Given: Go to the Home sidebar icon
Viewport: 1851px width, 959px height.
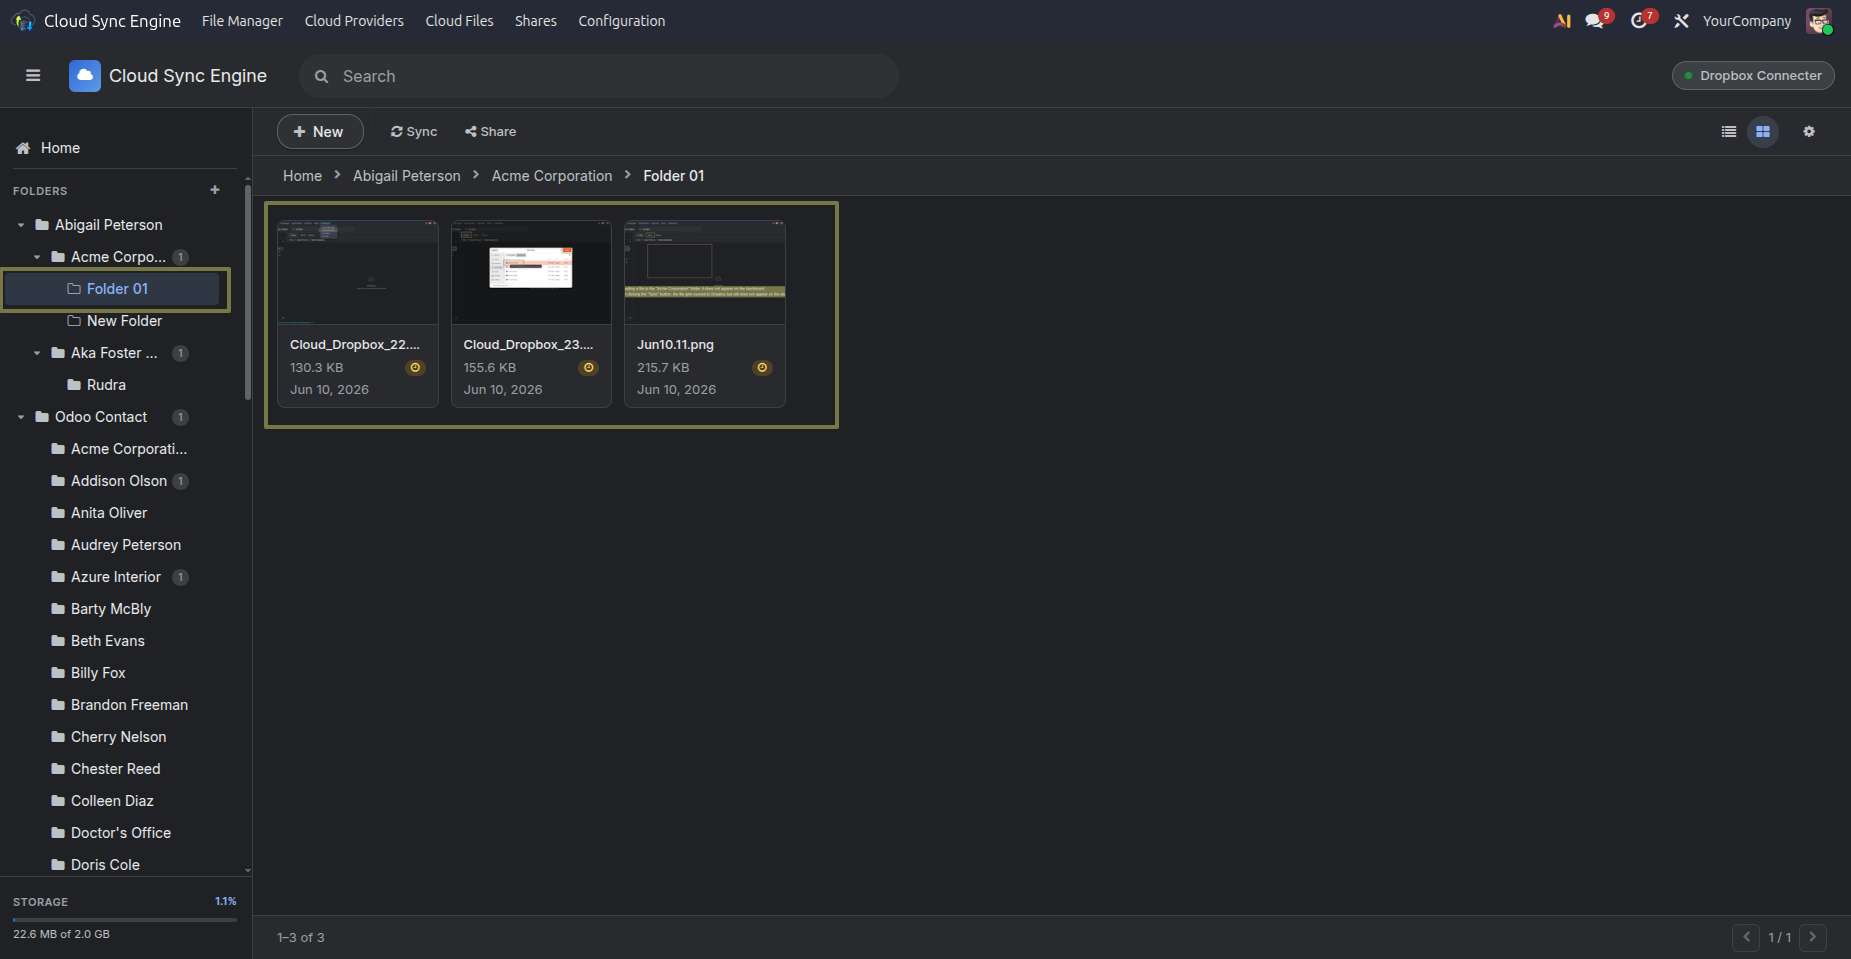Looking at the screenshot, I should point(23,148).
